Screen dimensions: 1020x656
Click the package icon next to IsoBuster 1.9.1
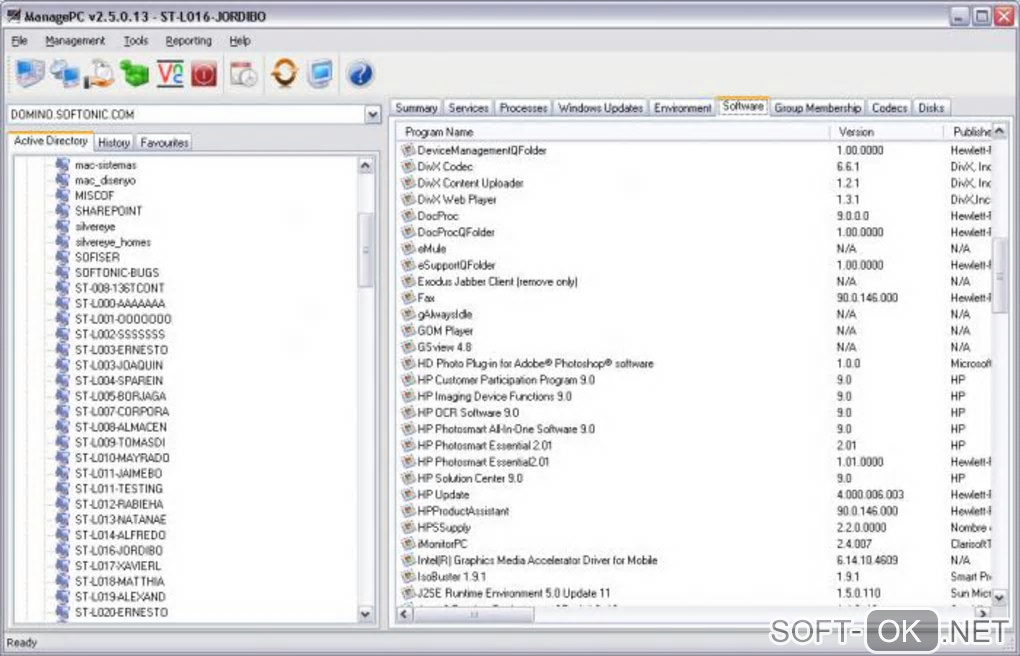[408, 577]
